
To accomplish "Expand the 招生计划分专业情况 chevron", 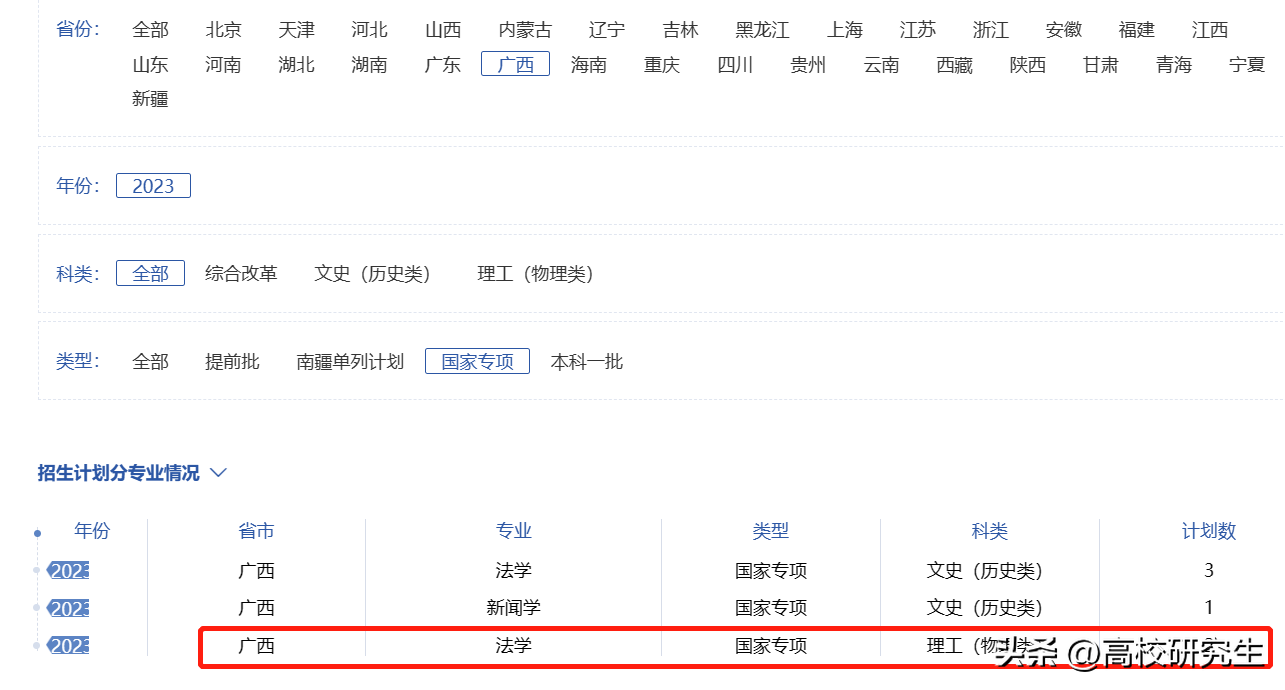I will (218, 473).
